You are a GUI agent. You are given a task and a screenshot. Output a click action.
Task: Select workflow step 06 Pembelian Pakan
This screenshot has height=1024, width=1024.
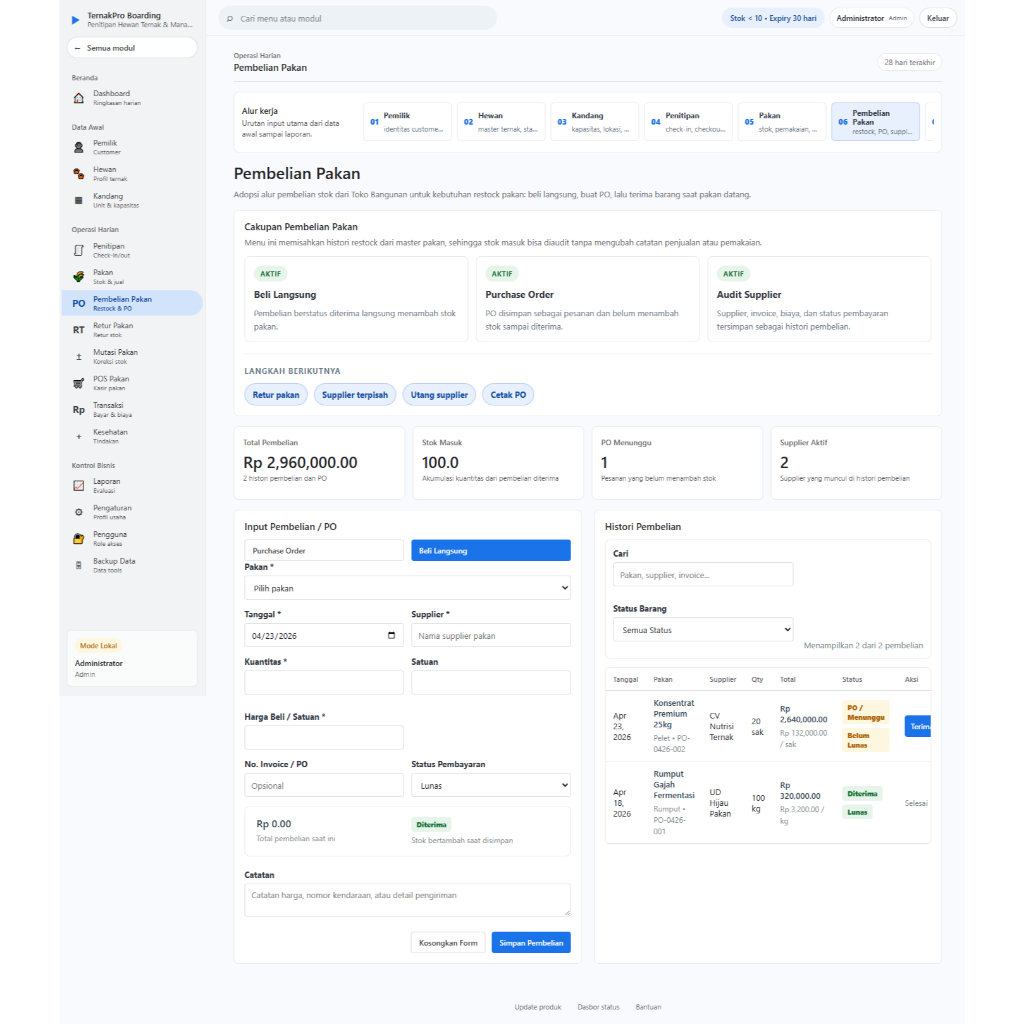876,121
